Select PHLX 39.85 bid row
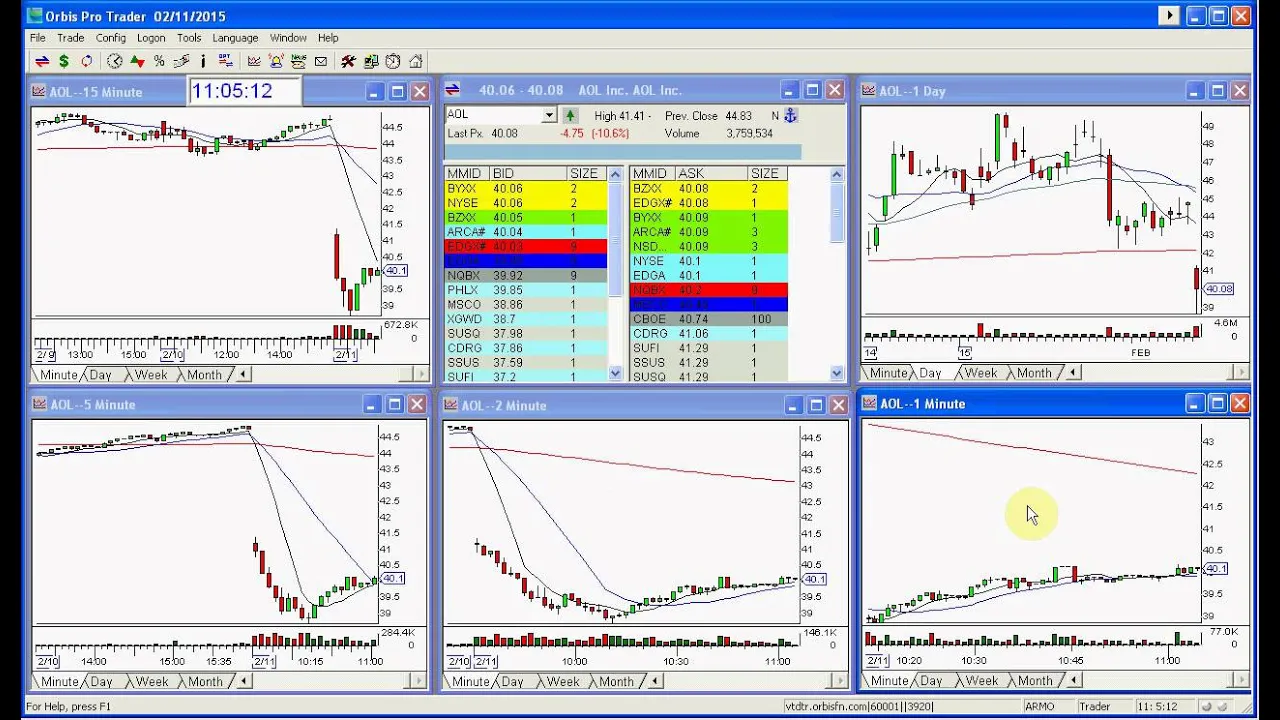Image resolution: width=1280 pixels, height=720 pixels. coord(526,291)
